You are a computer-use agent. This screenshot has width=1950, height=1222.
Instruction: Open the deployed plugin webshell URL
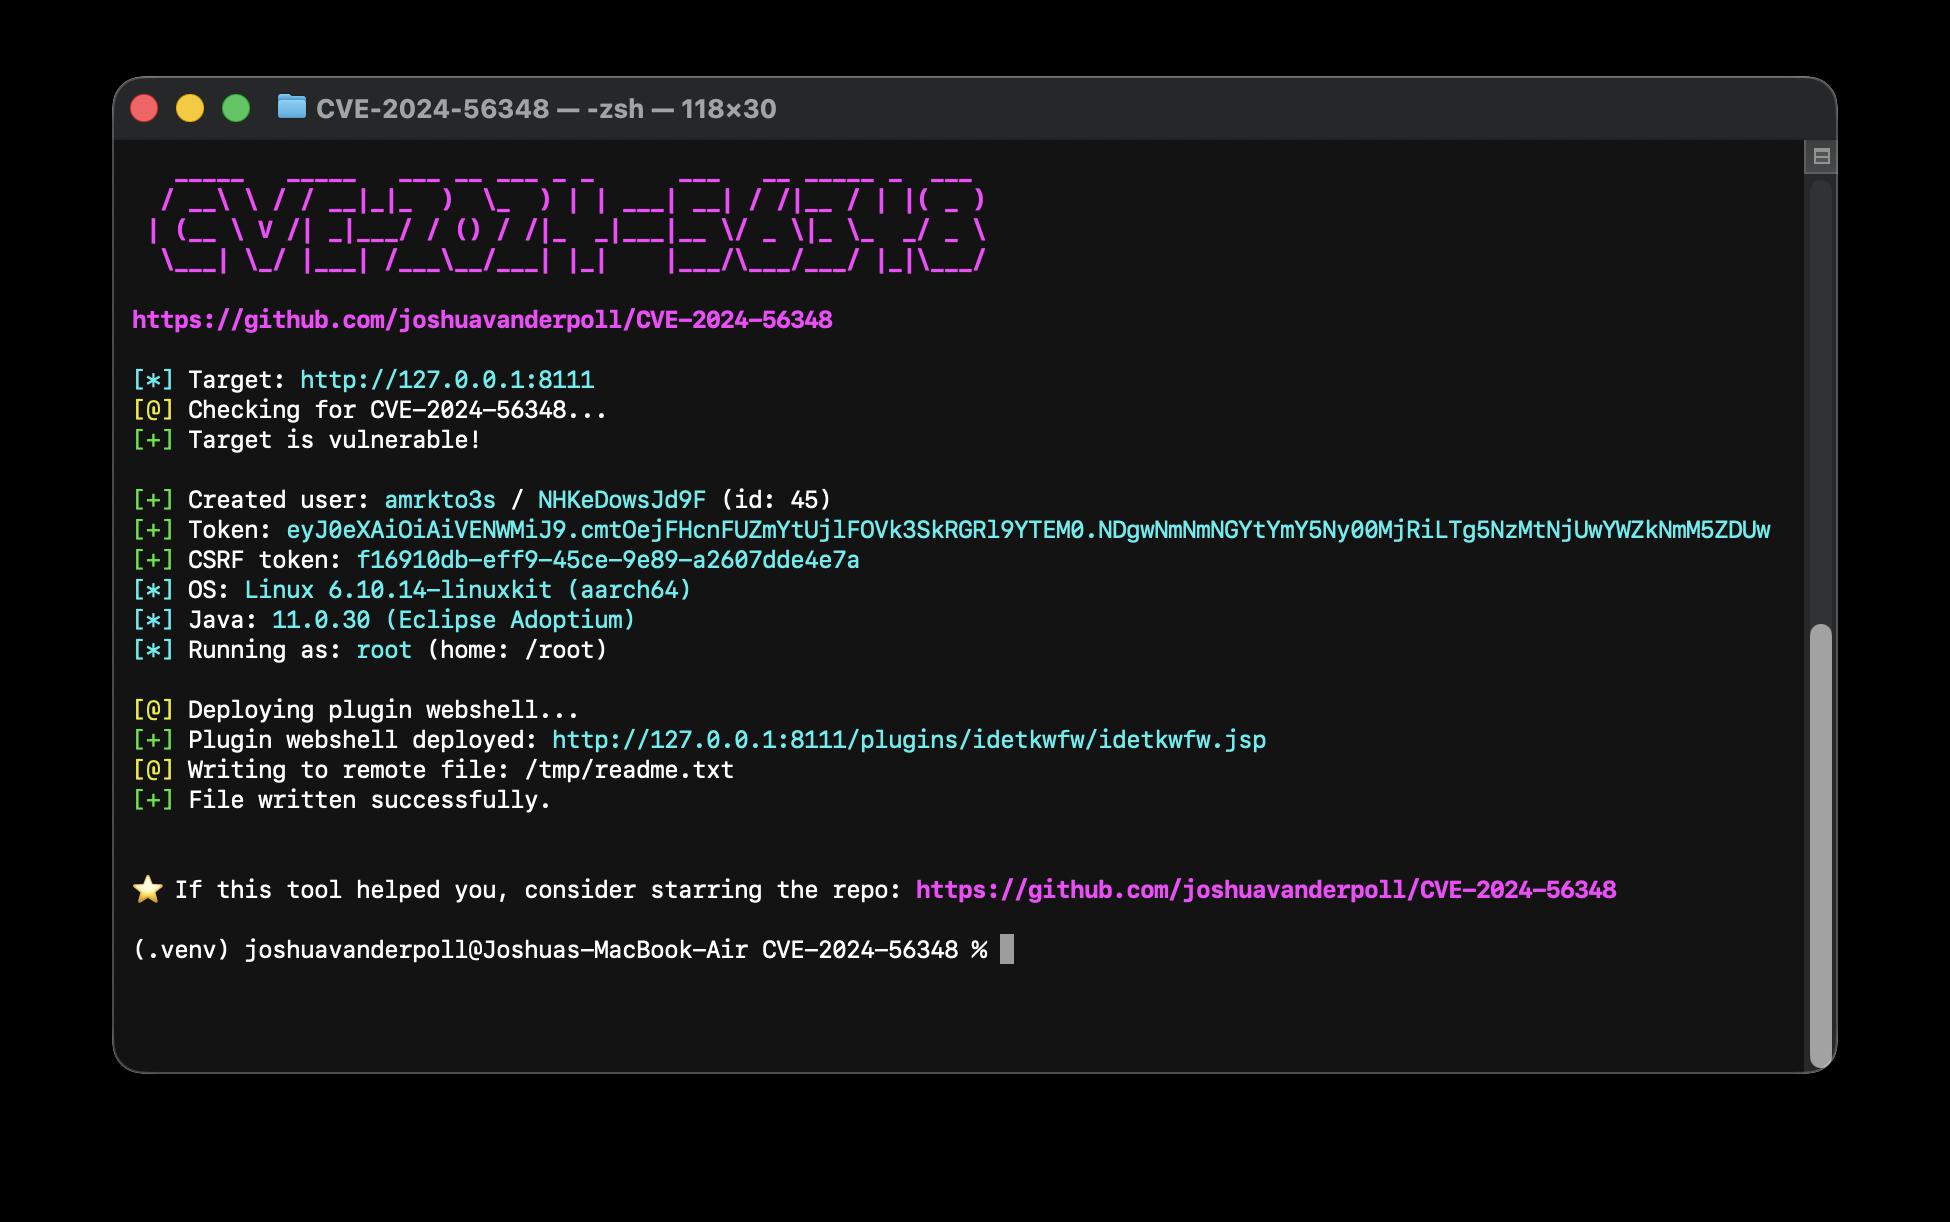[x=908, y=740]
